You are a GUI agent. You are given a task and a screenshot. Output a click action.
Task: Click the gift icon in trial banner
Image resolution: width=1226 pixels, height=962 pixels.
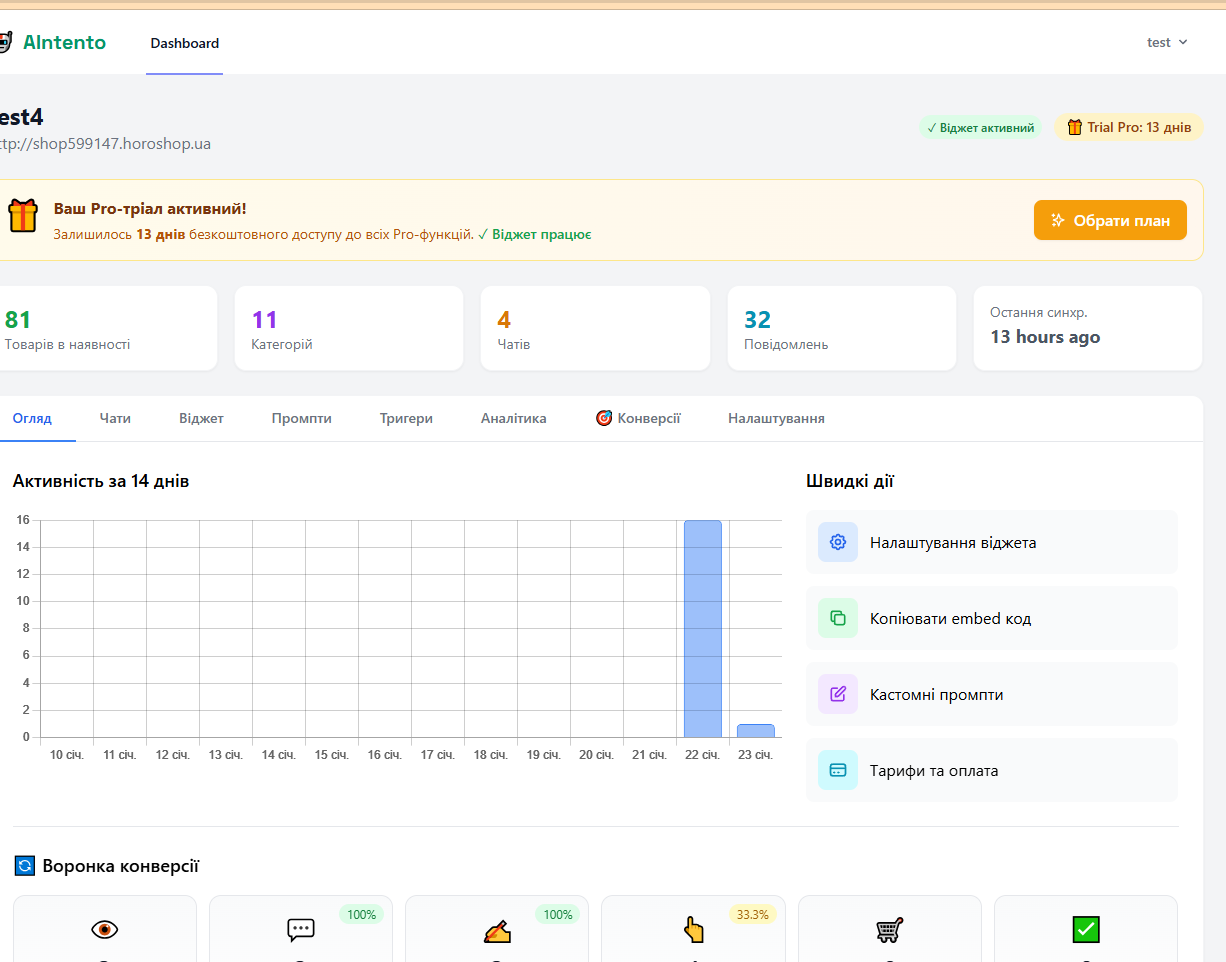click(x=22, y=215)
